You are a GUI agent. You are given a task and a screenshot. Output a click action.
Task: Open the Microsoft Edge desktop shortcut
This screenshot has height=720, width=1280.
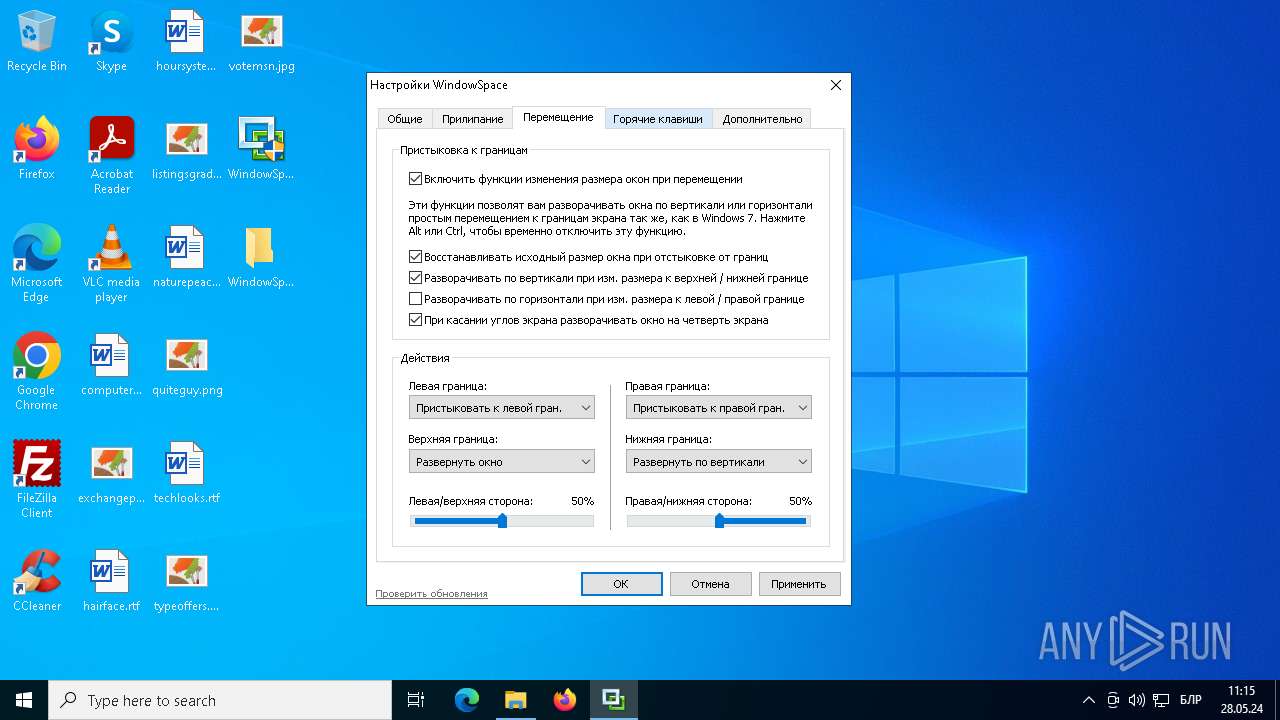[37, 264]
